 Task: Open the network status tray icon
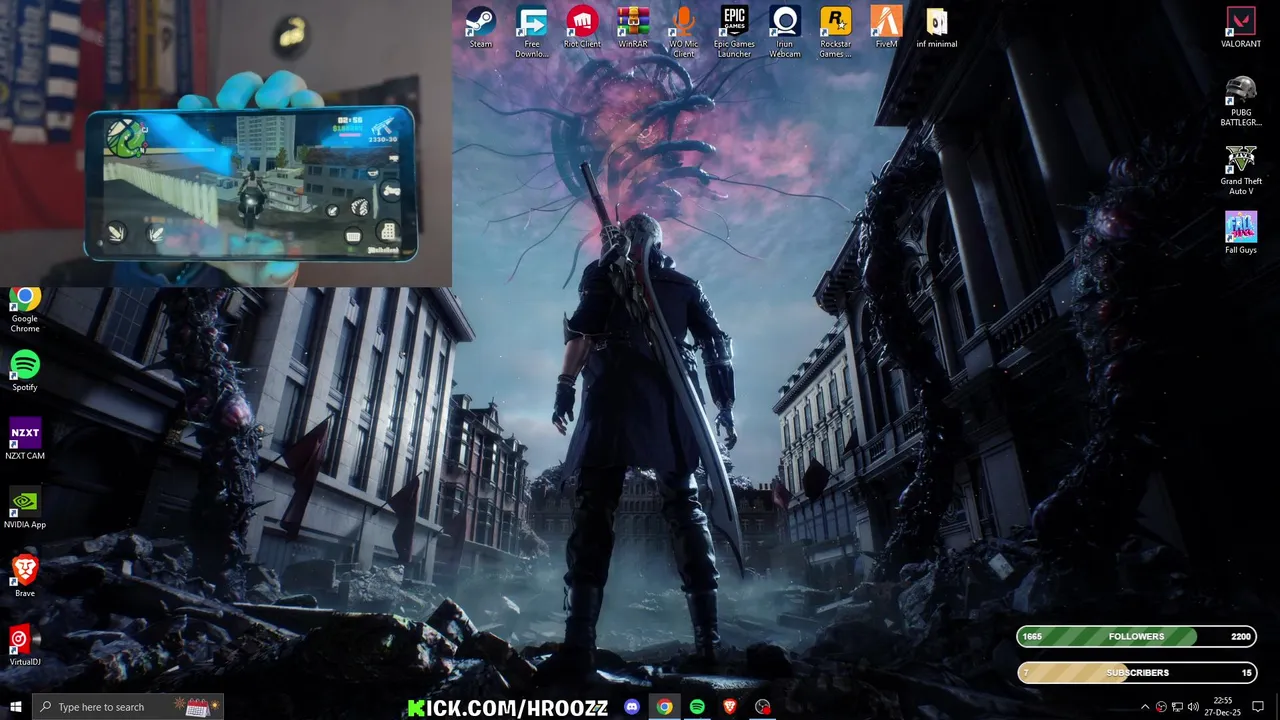click(x=1177, y=707)
